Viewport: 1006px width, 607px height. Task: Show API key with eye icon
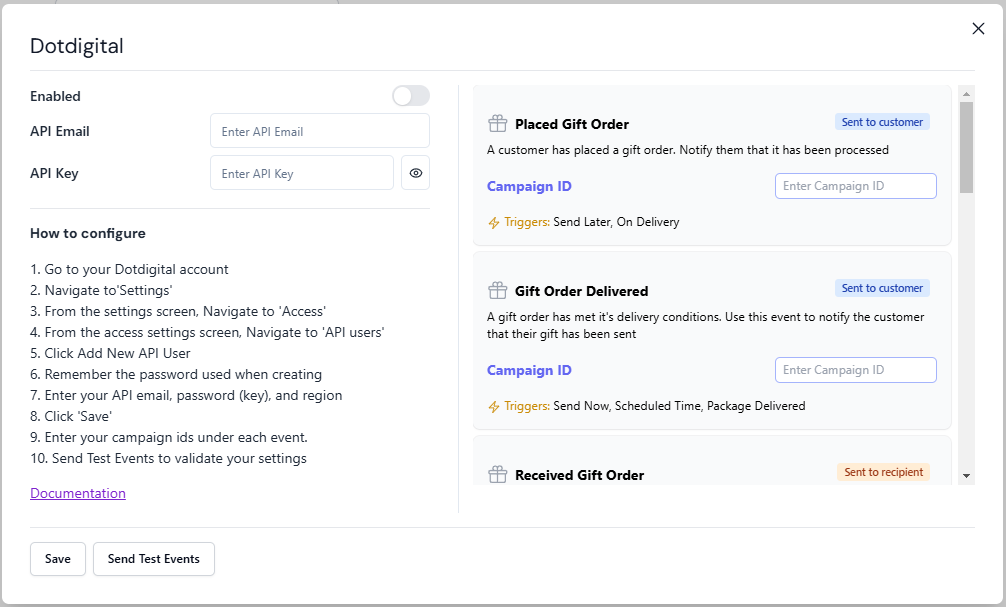coord(416,173)
